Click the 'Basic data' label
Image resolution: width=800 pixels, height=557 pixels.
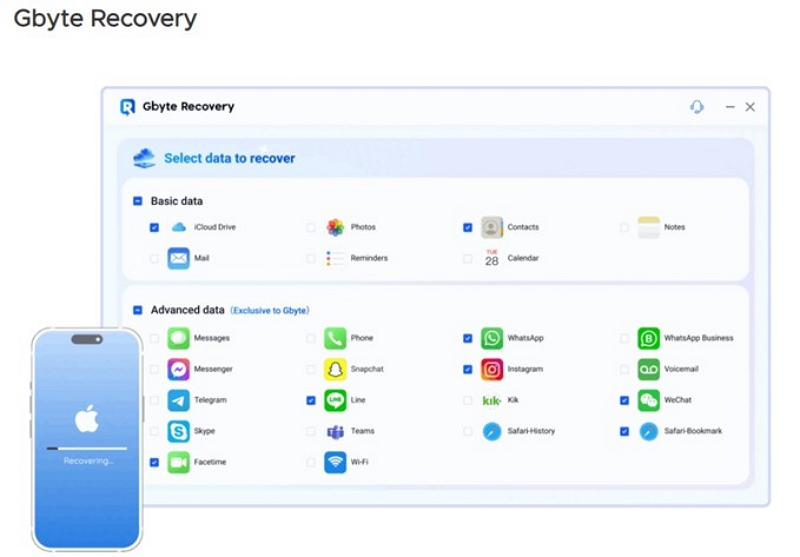[177, 201]
